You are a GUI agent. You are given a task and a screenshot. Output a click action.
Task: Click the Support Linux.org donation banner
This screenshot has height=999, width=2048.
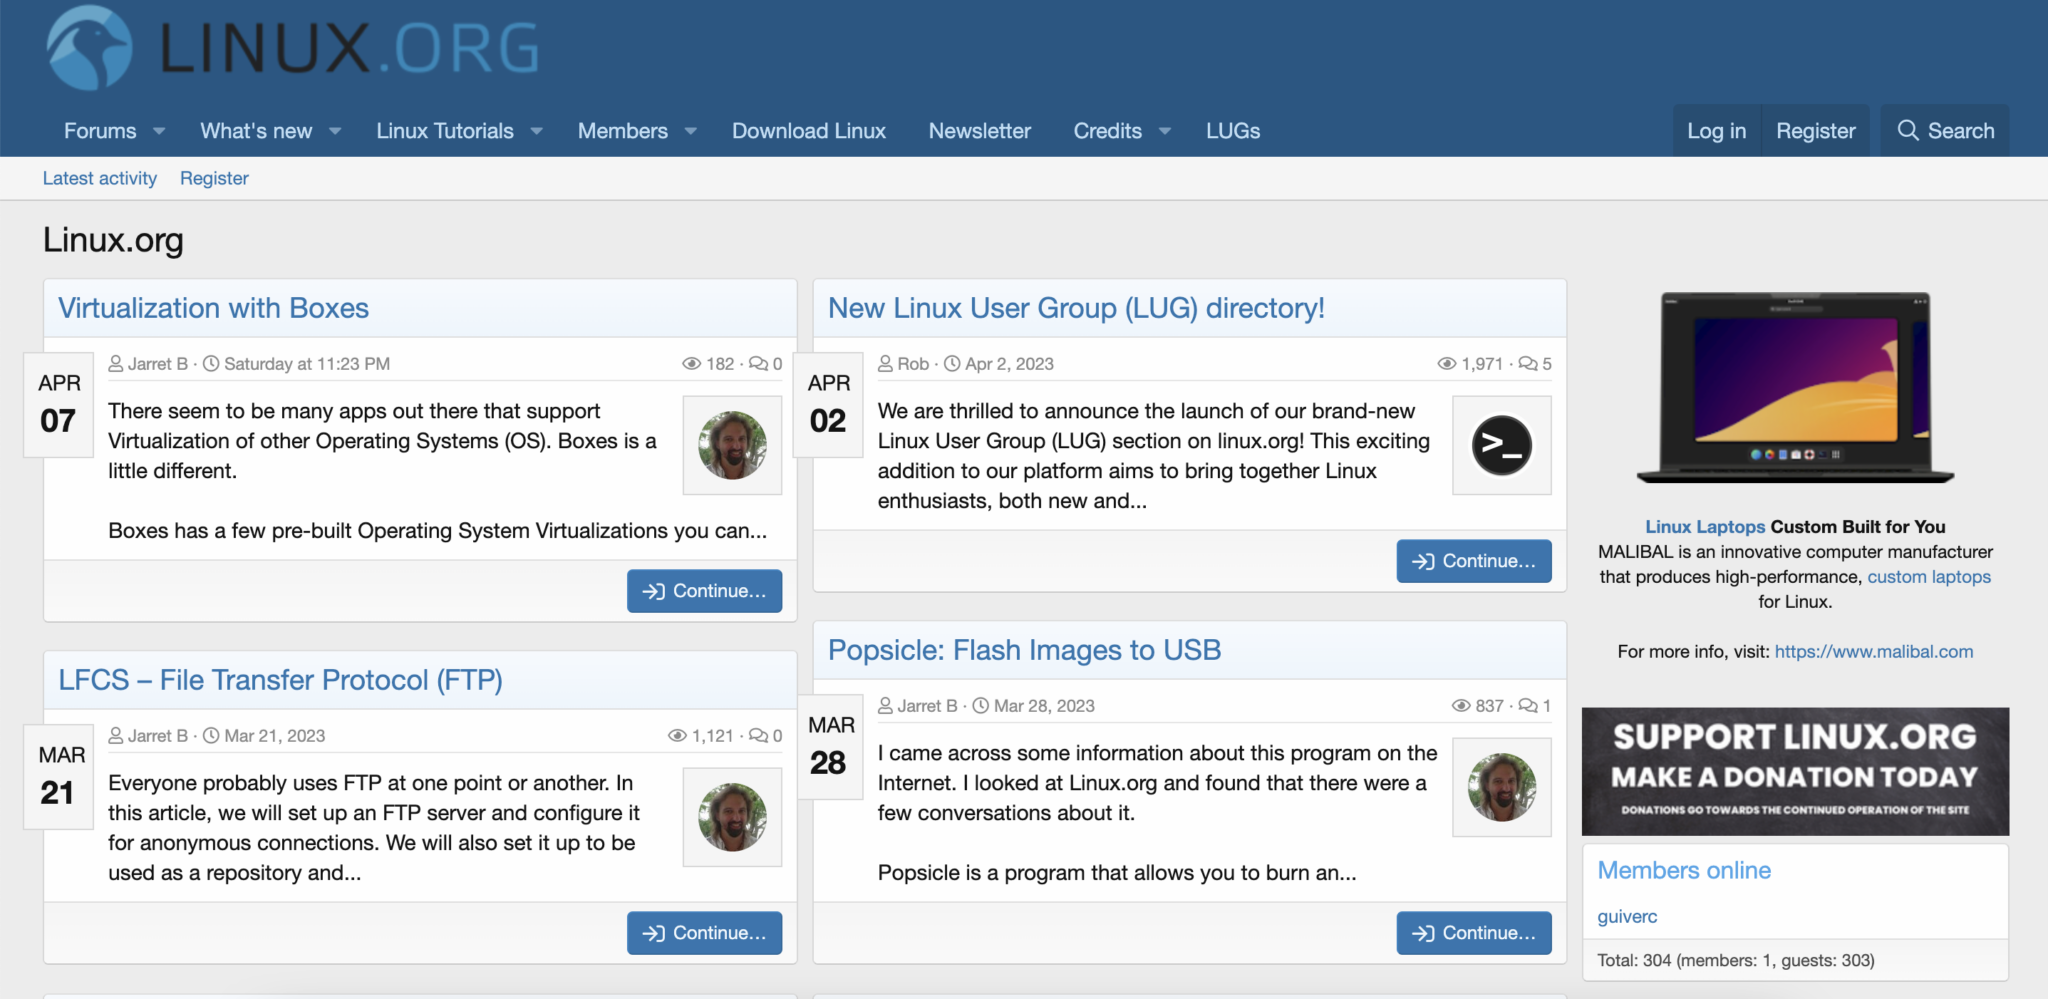coord(1795,770)
